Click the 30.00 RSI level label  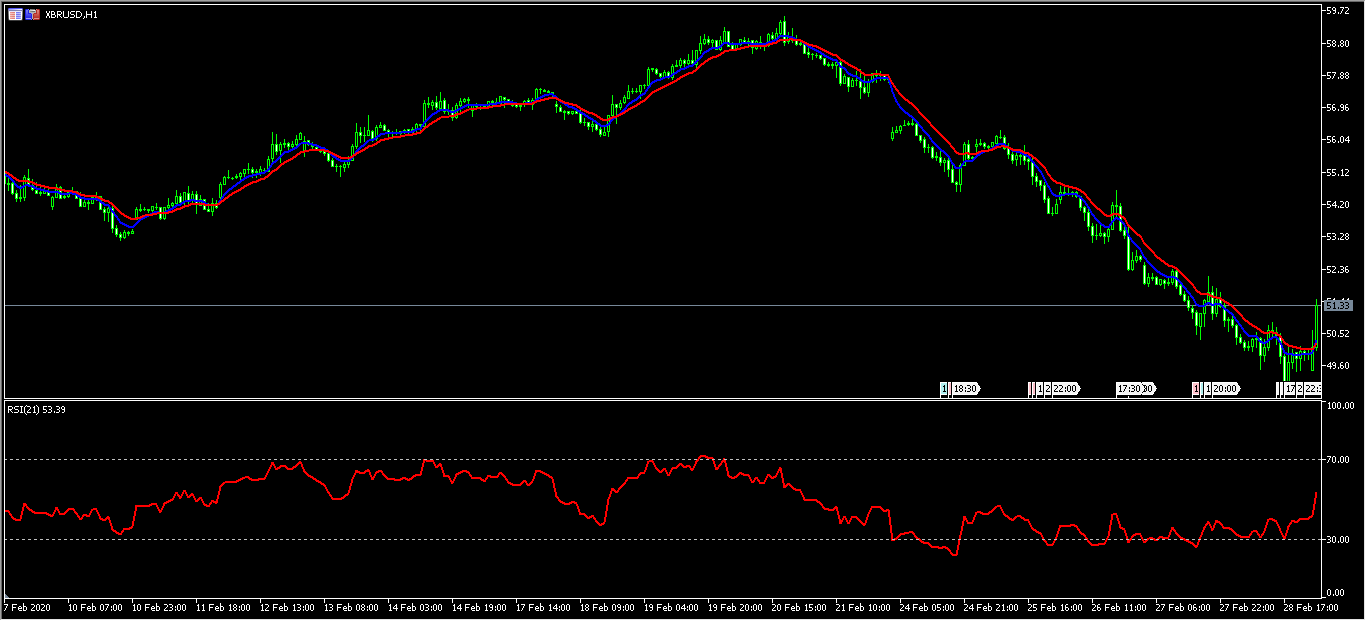[x=1339, y=540]
